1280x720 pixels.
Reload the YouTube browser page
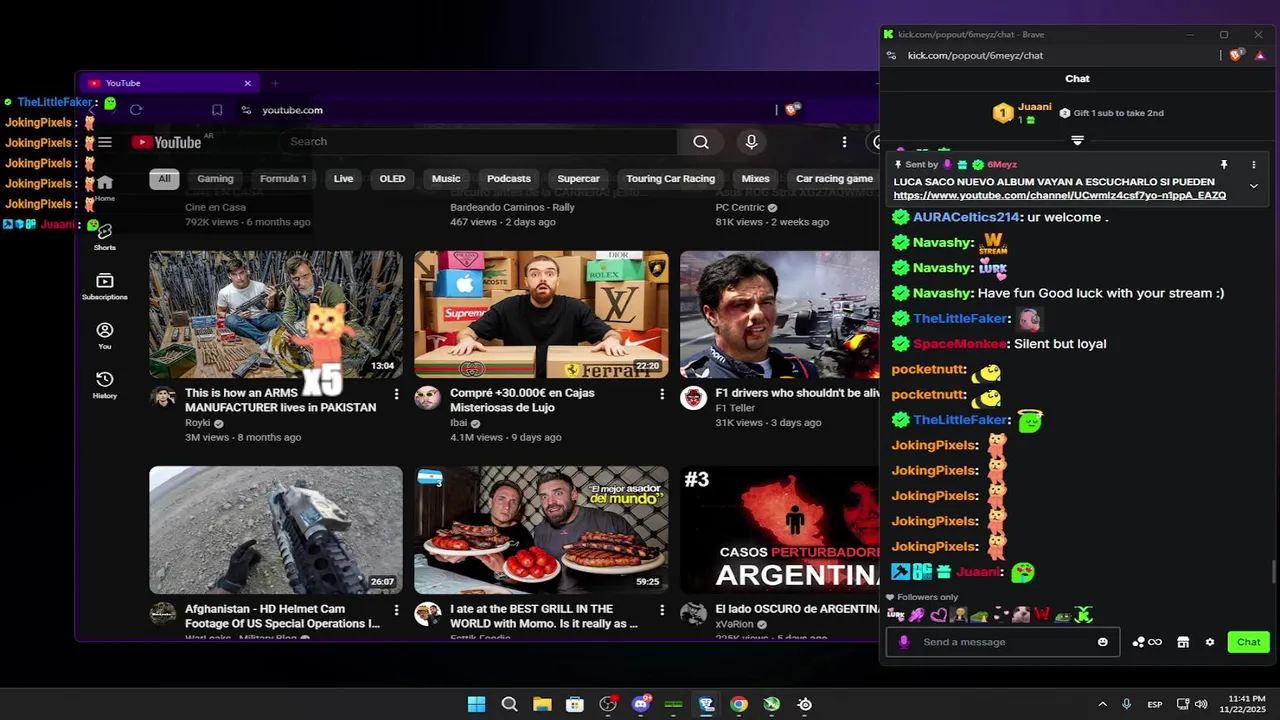tap(136, 110)
